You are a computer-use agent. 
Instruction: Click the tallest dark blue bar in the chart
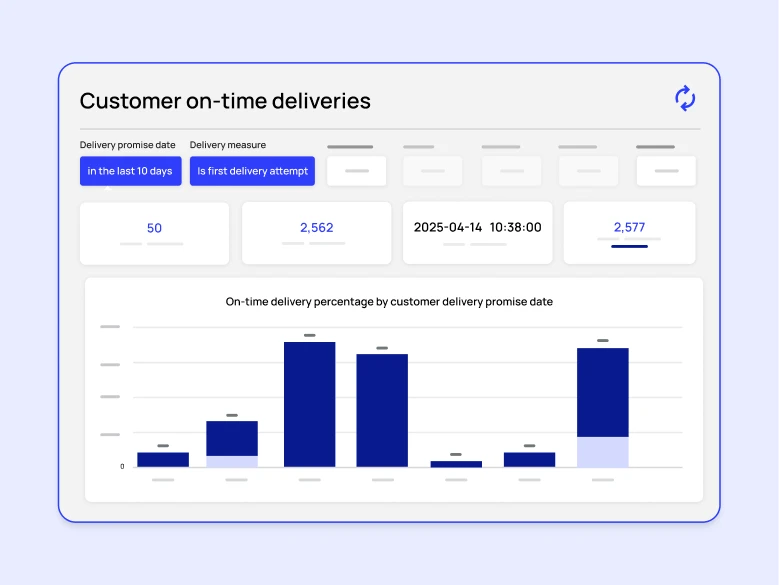click(309, 404)
